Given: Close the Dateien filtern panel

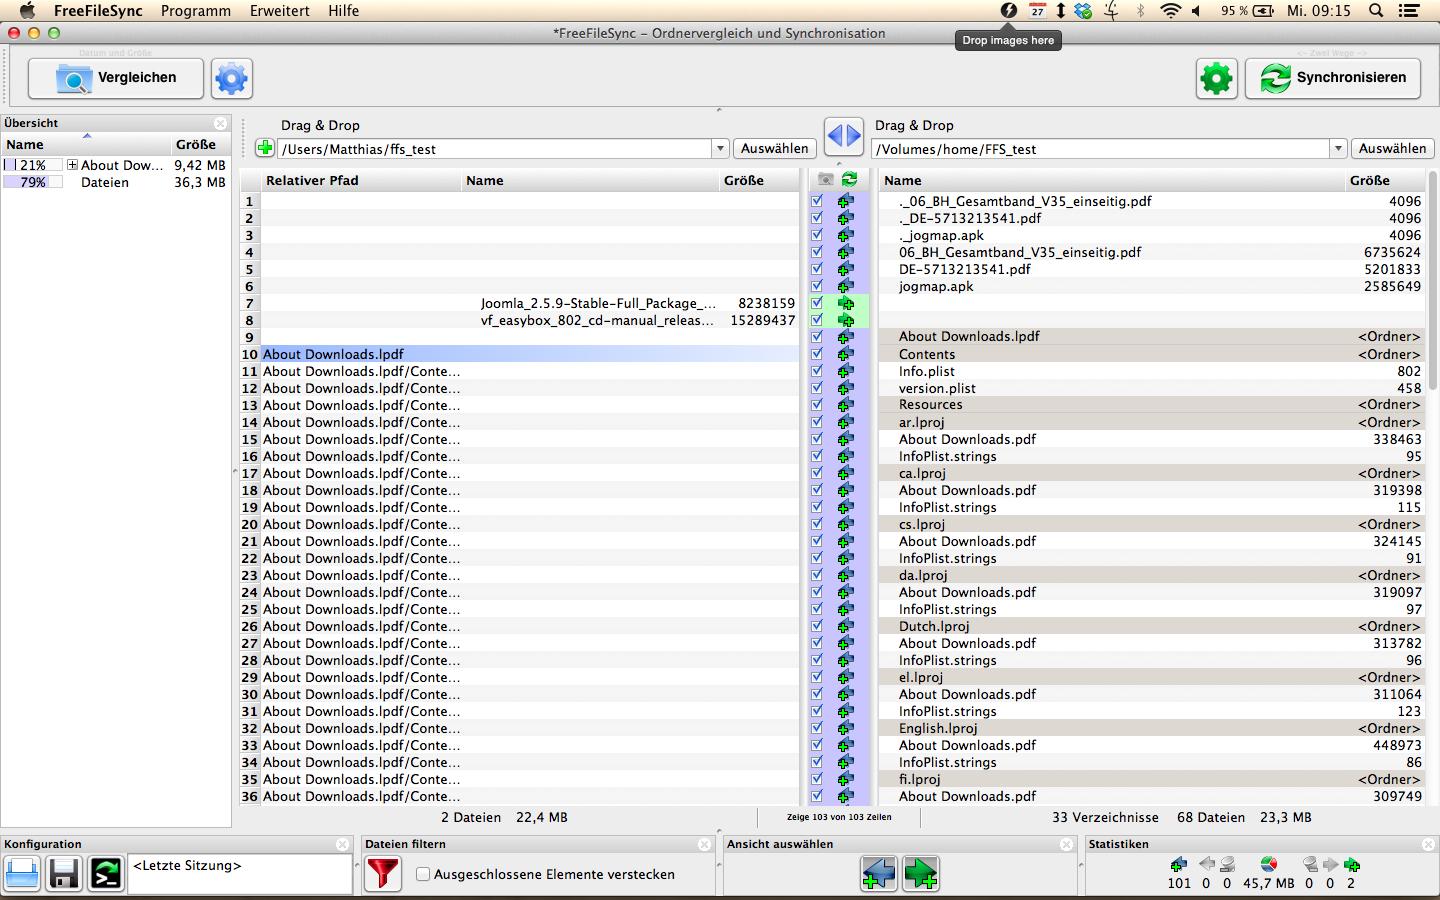Looking at the screenshot, I should tap(705, 844).
